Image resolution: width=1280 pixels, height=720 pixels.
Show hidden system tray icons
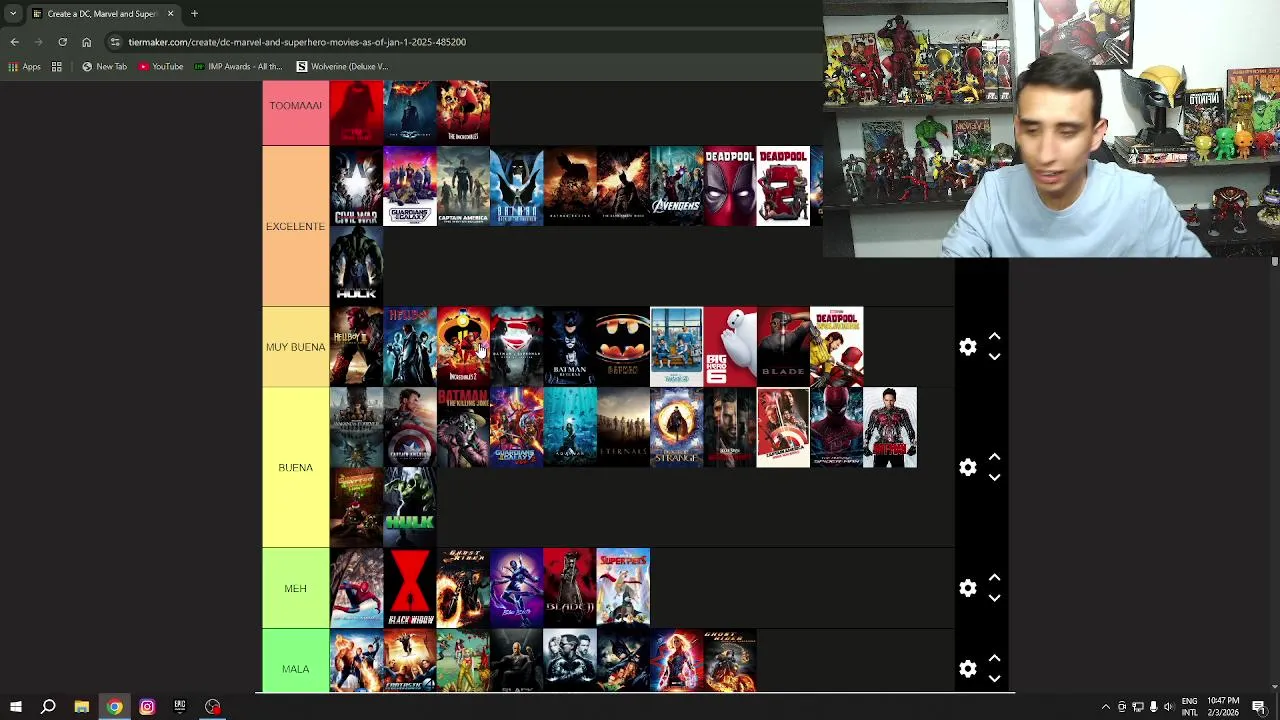click(1105, 707)
